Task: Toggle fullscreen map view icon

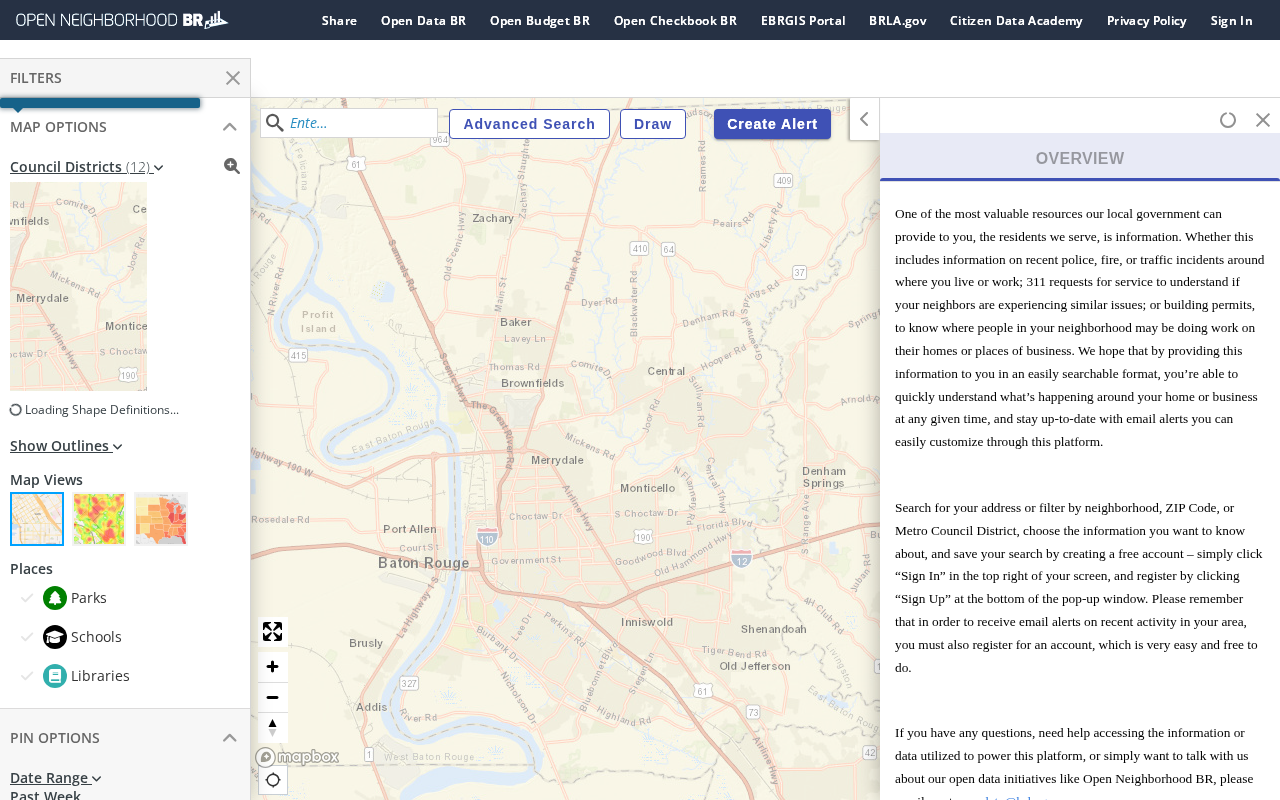Action: pyautogui.click(x=272, y=632)
